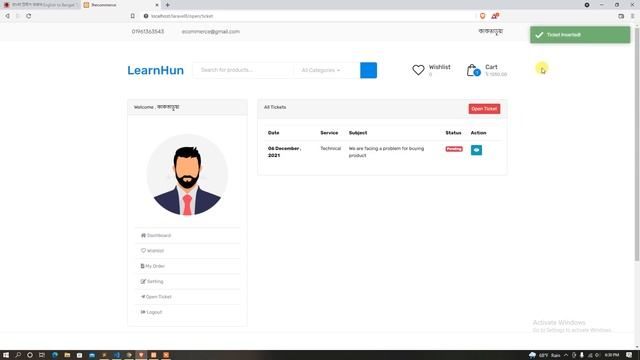Open Wishlist in the sidebar menu
The width and height of the screenshot is (640, 360).
152,251
